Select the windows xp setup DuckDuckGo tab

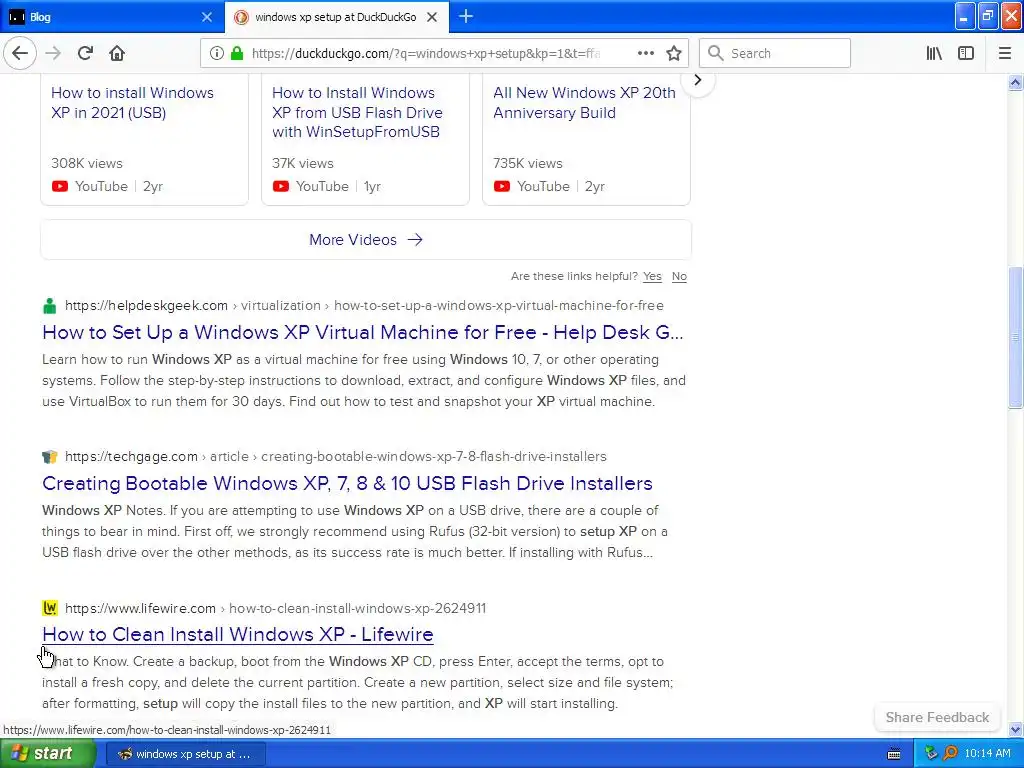336,17
